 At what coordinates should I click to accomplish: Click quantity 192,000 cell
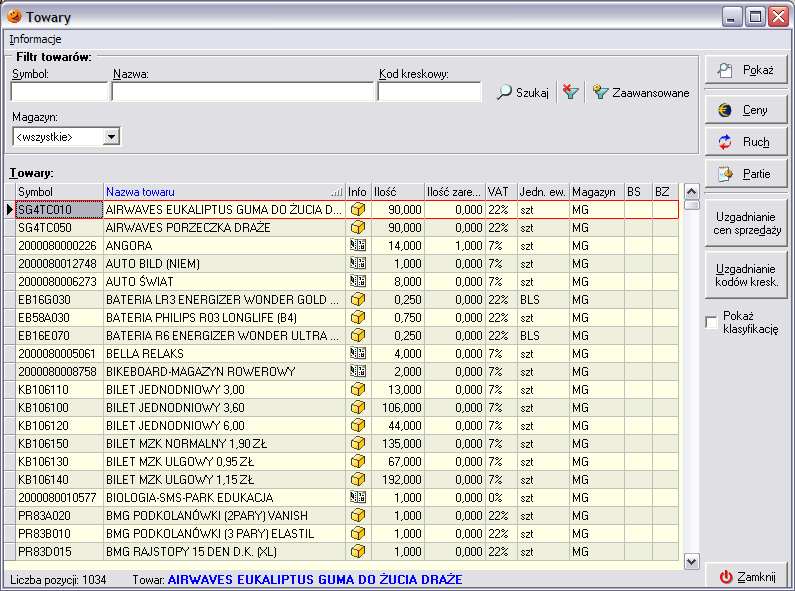[398, 479]
